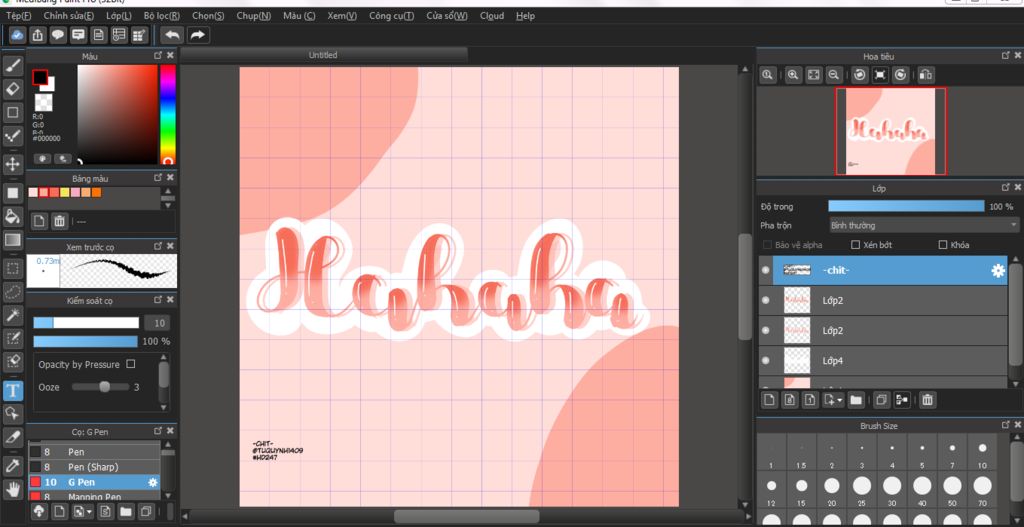Choose brush size 10 preset
The height and width of the screenshot is (527, 1024).
[982, 453]
